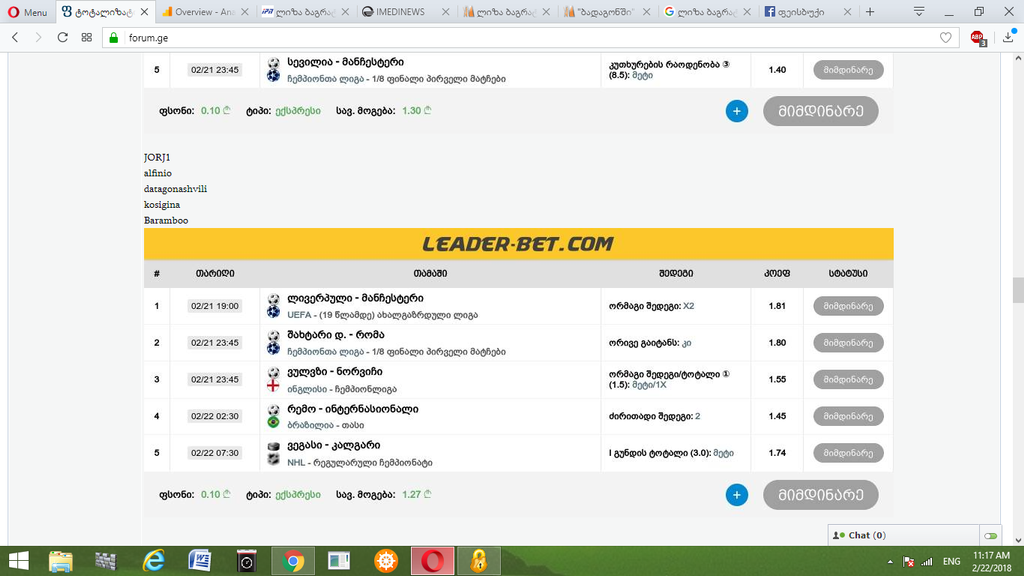
Task: Toggle the chat on/off switch
Action: coord(991,536)
